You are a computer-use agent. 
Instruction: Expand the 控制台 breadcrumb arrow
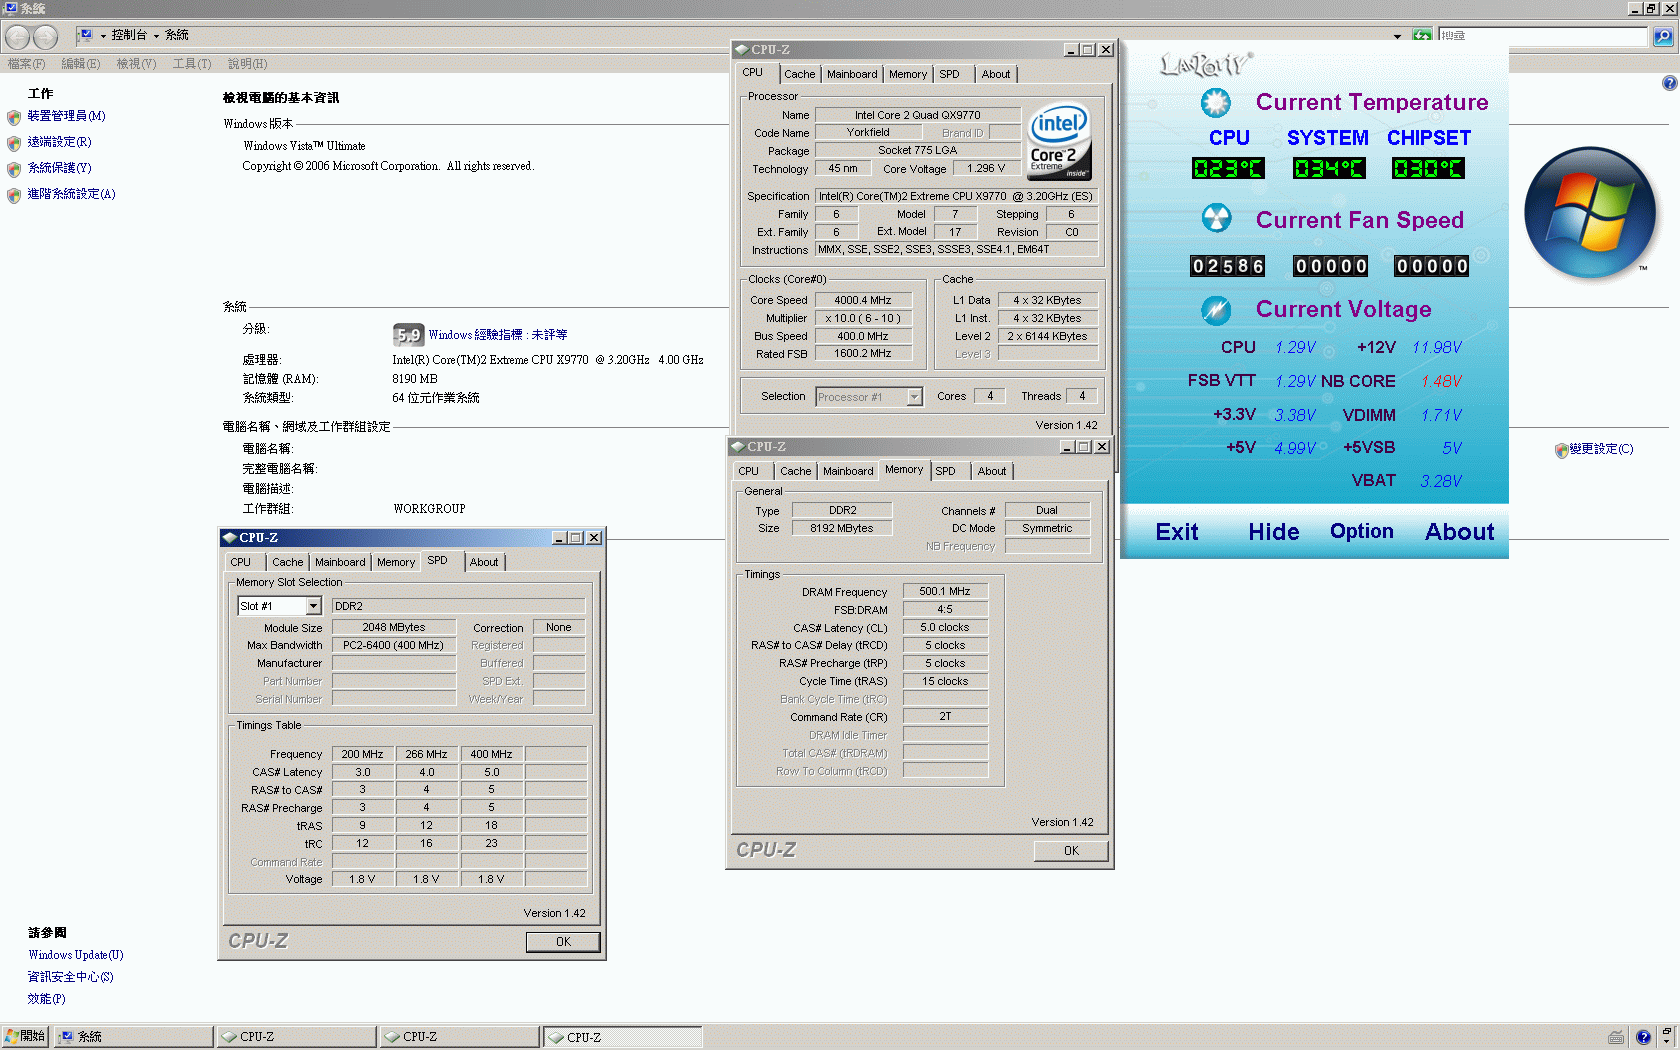click(156, 36)
